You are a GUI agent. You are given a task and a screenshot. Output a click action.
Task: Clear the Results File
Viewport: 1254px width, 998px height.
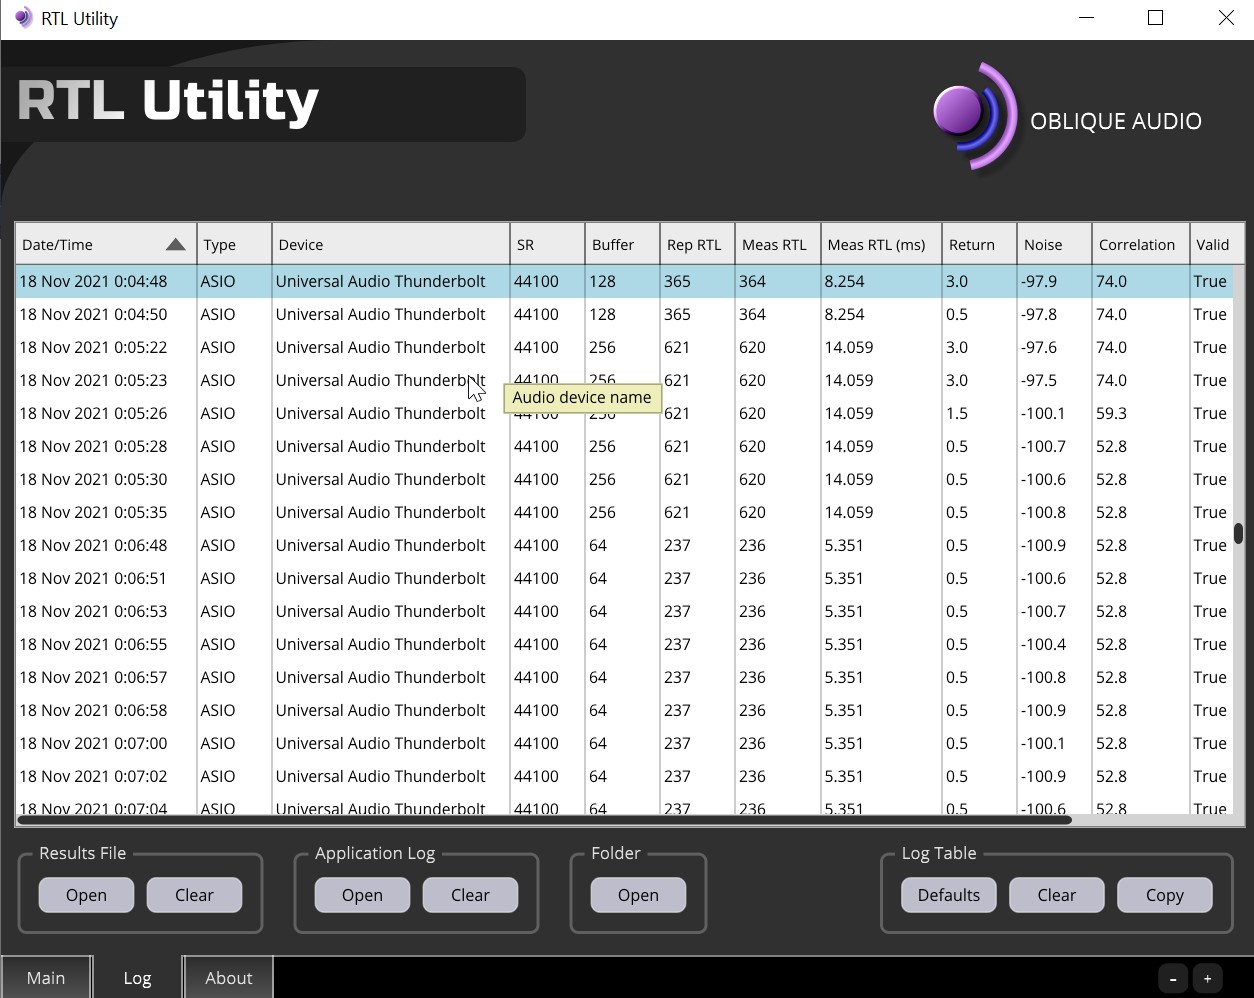[x=194, y=895]
